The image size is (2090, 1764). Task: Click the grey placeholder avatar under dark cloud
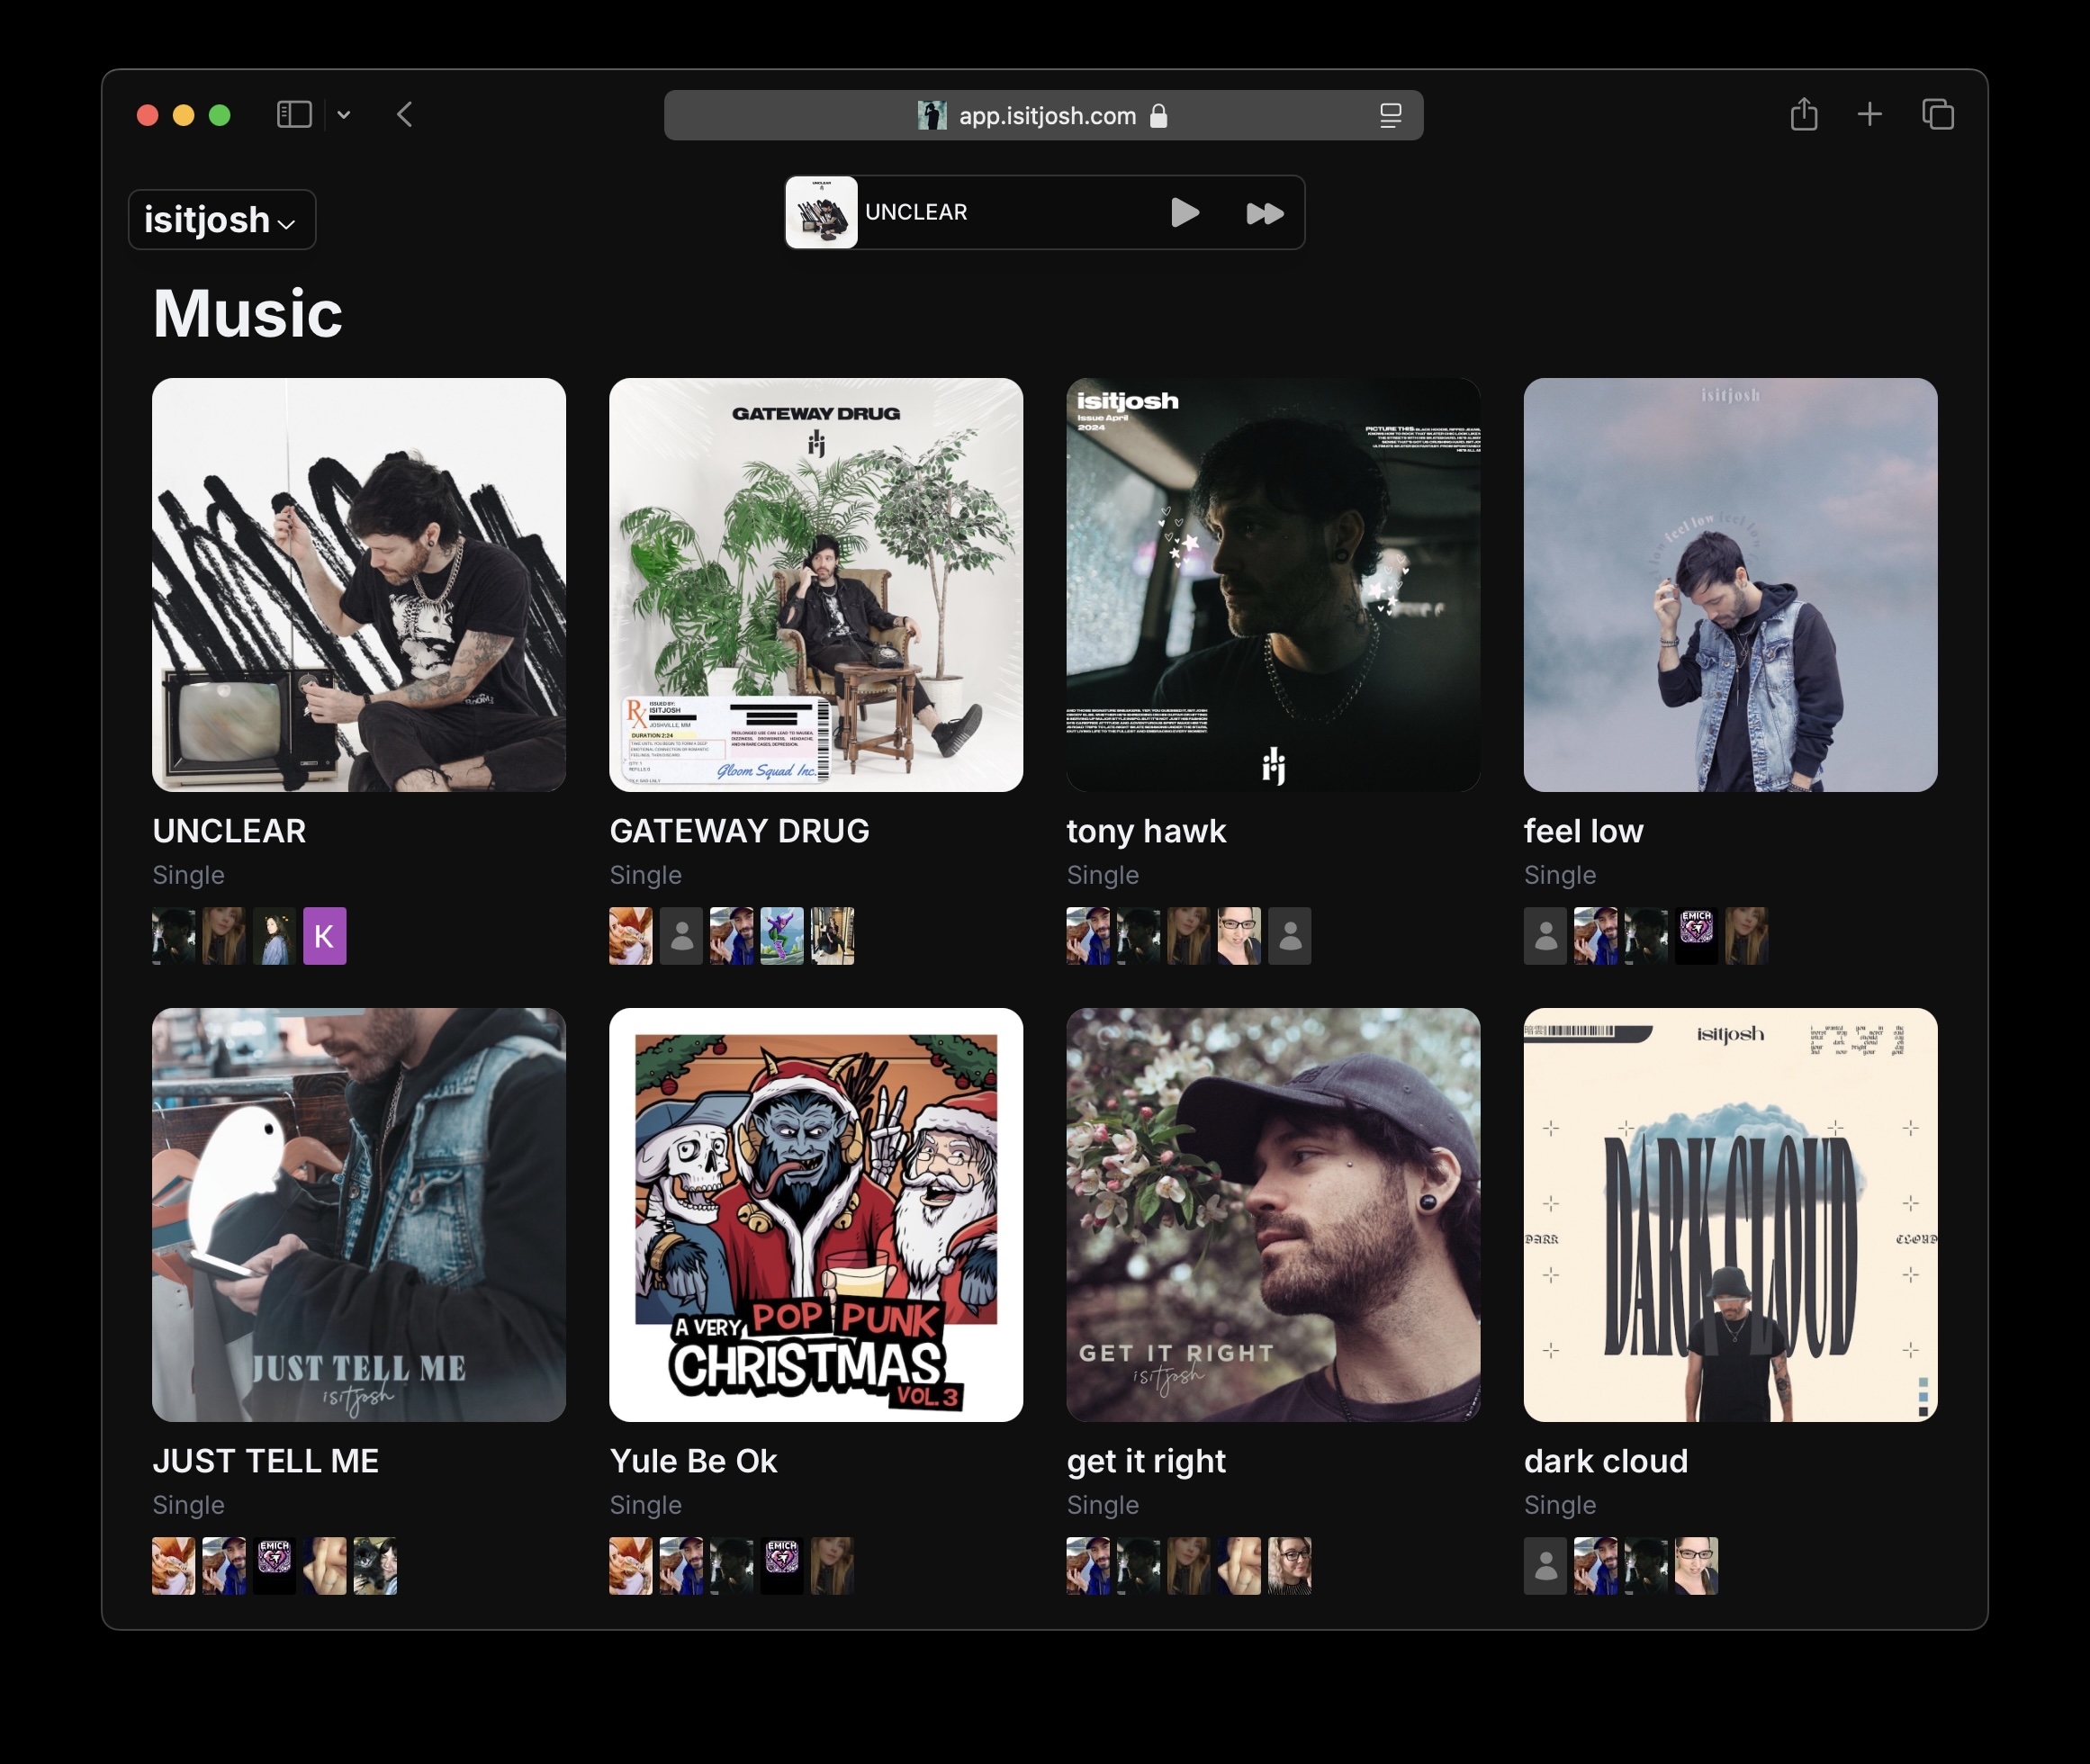click(1545, 1566)
